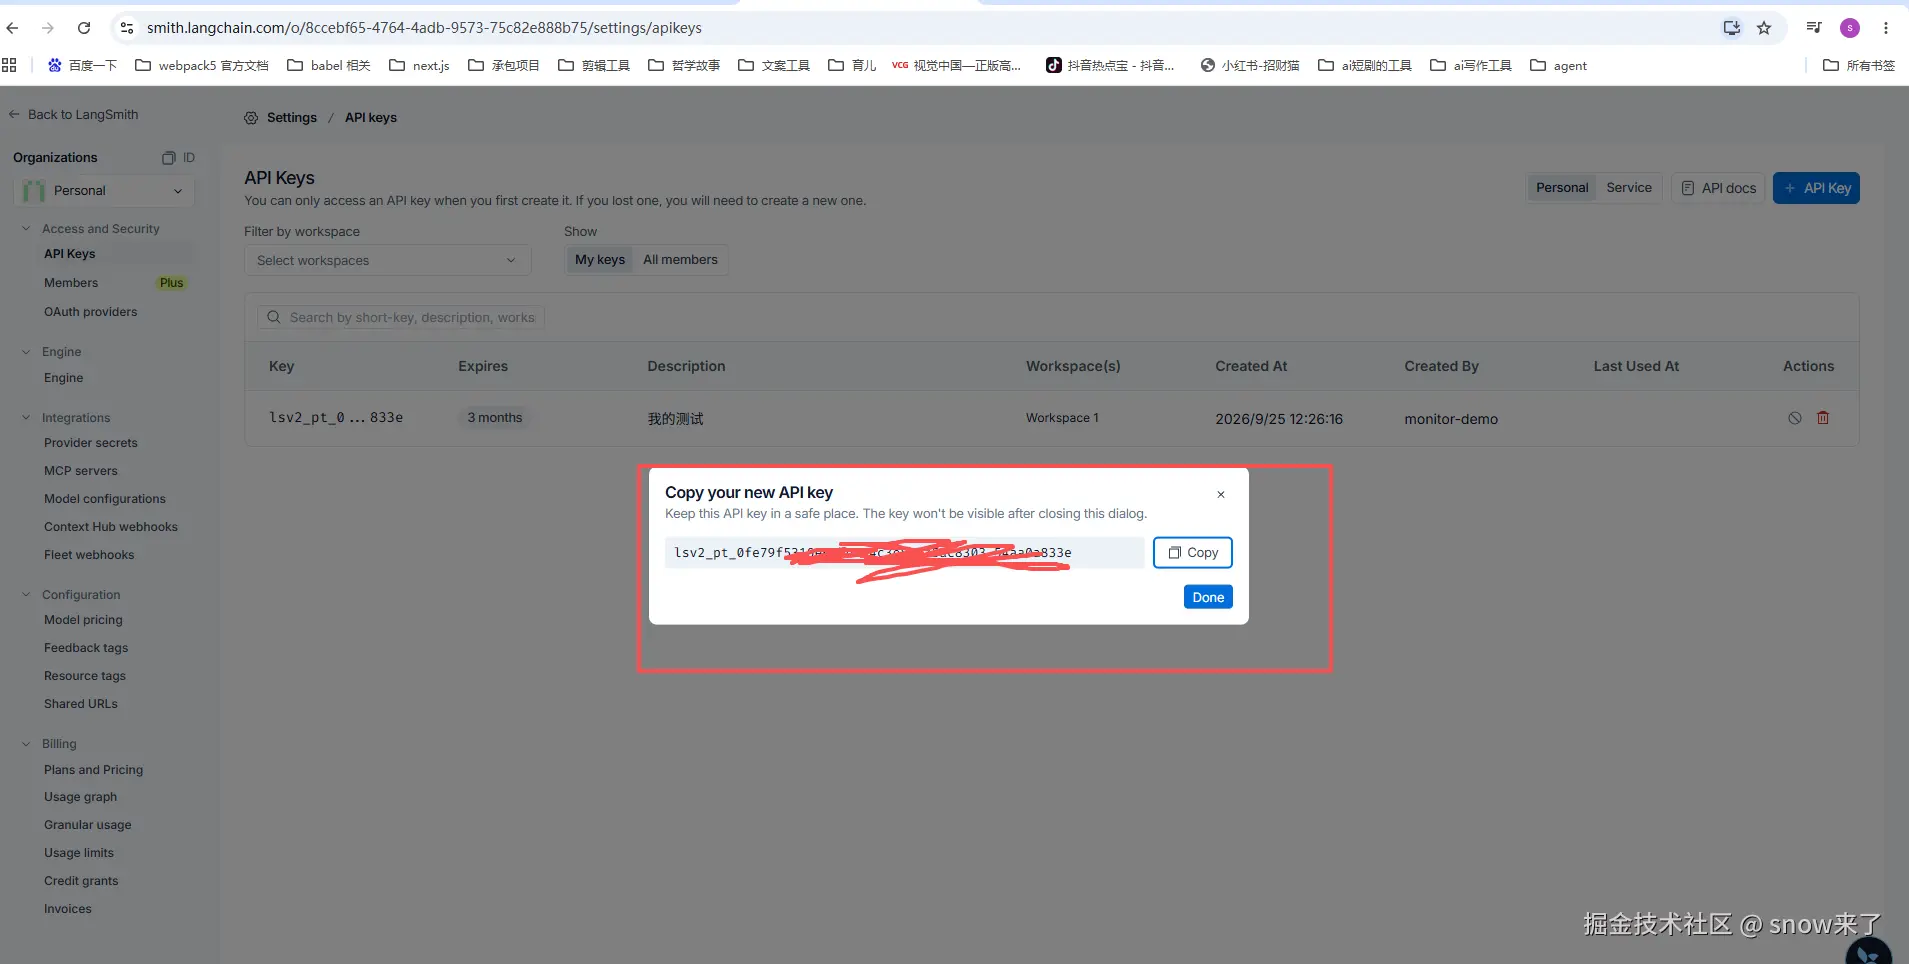Open the 百度一下 bookmark
Screen dimensions: 1909x964
82,65
